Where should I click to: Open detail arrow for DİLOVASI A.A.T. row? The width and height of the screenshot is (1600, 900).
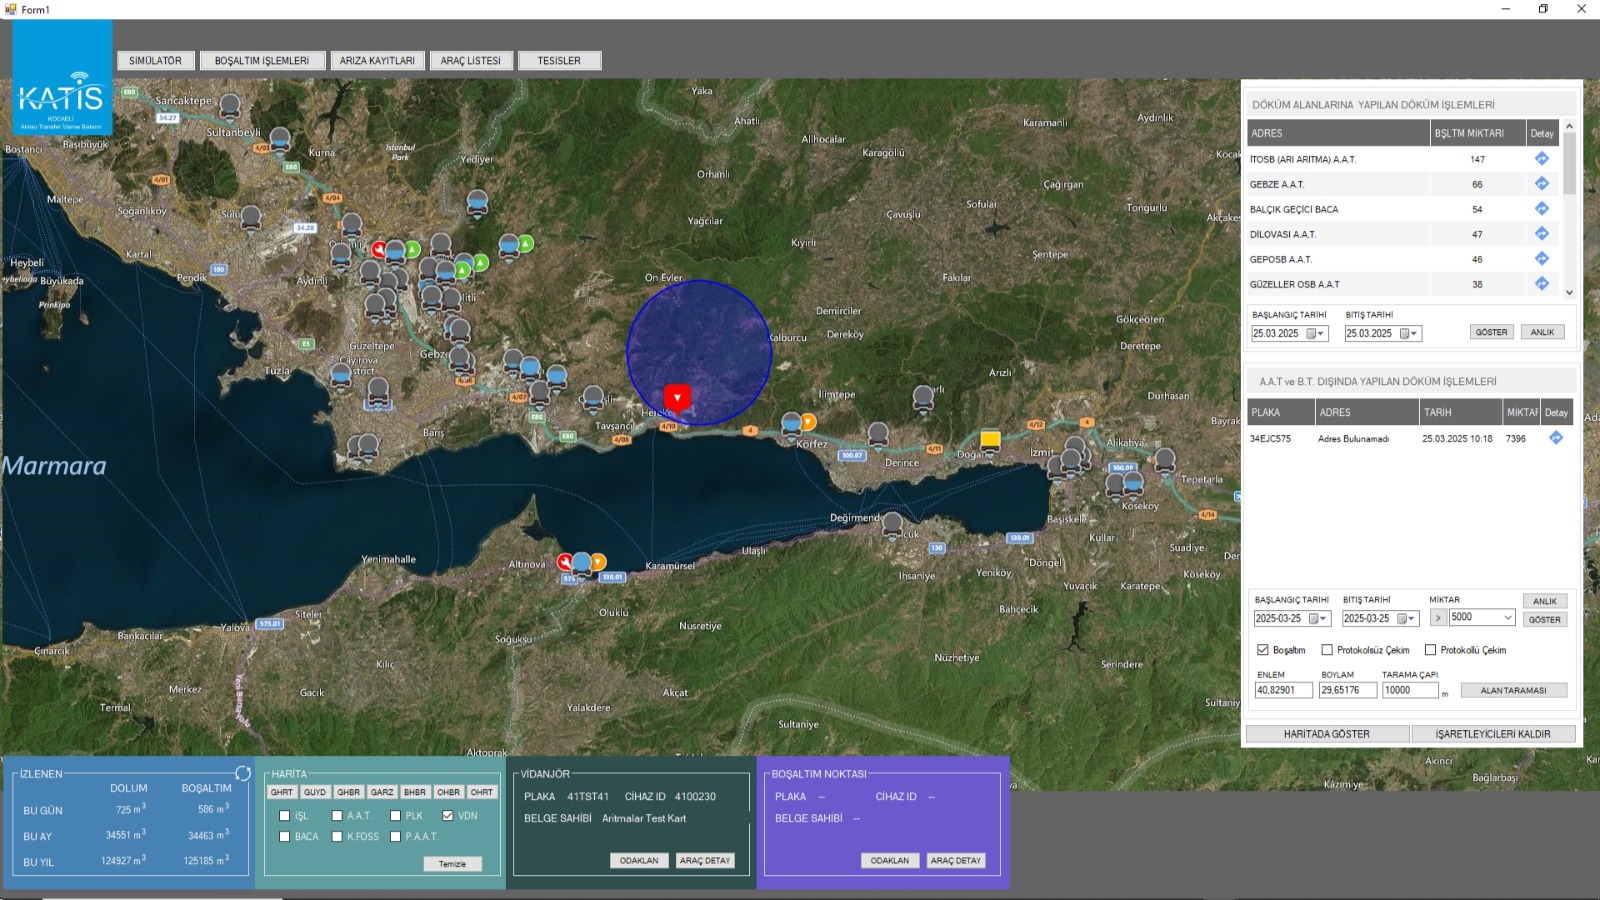click(x=1541, y=233)
